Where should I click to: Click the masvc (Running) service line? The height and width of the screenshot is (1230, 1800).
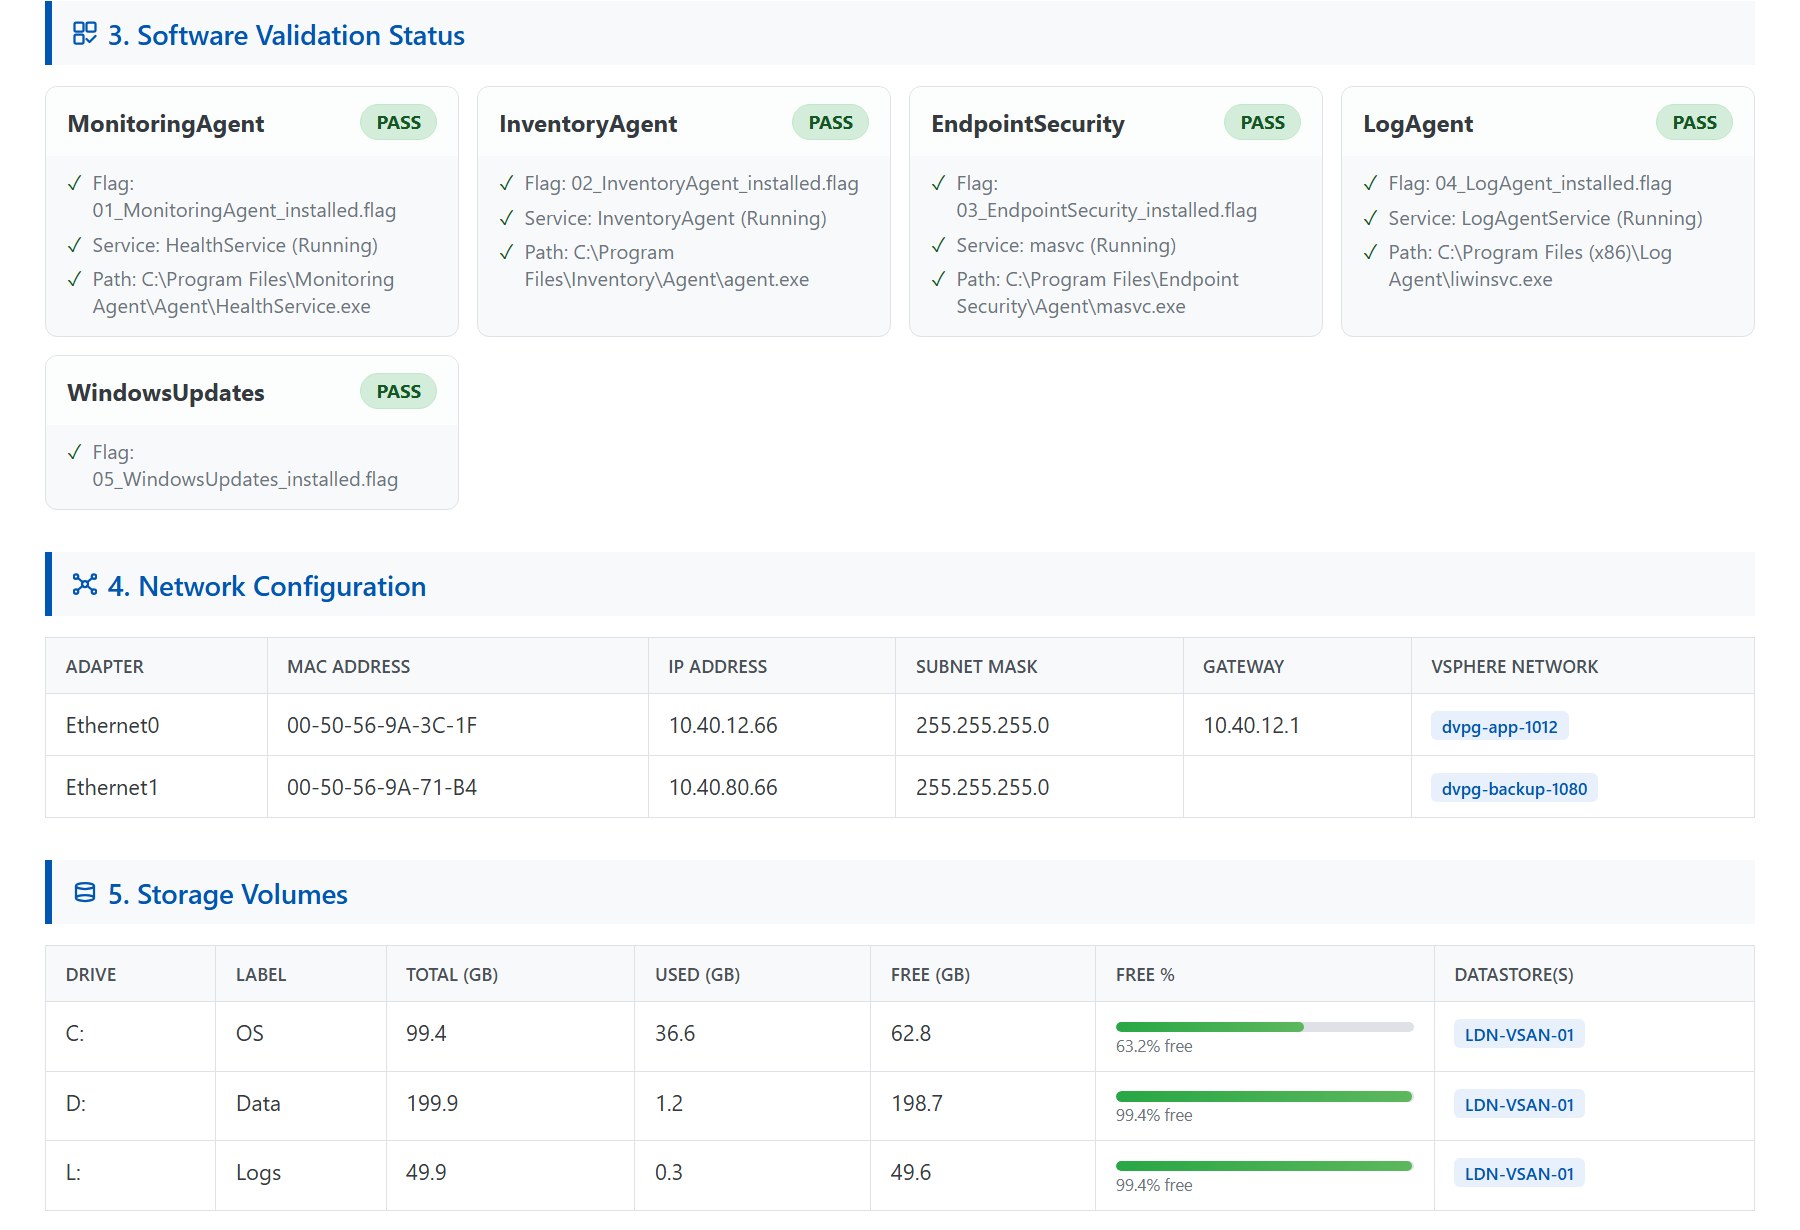pyautogui.click(x=1066, y=245)
